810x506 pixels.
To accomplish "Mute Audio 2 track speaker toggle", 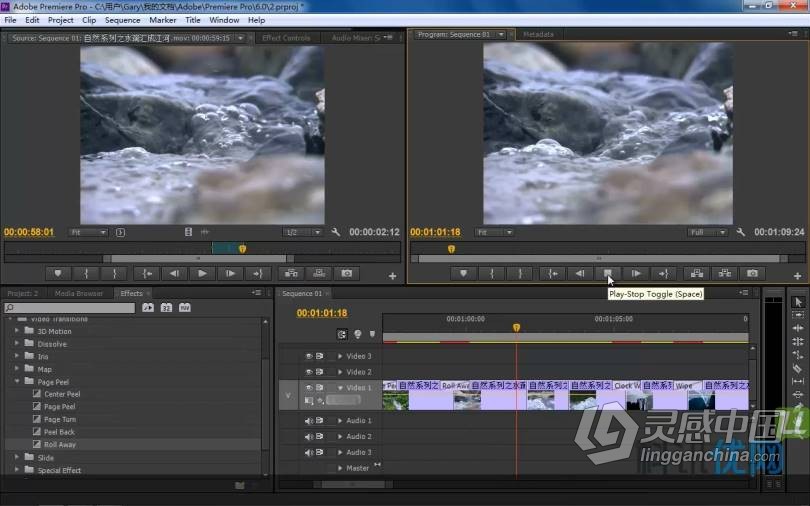I will pyautogui.click(x=308, y=437).
